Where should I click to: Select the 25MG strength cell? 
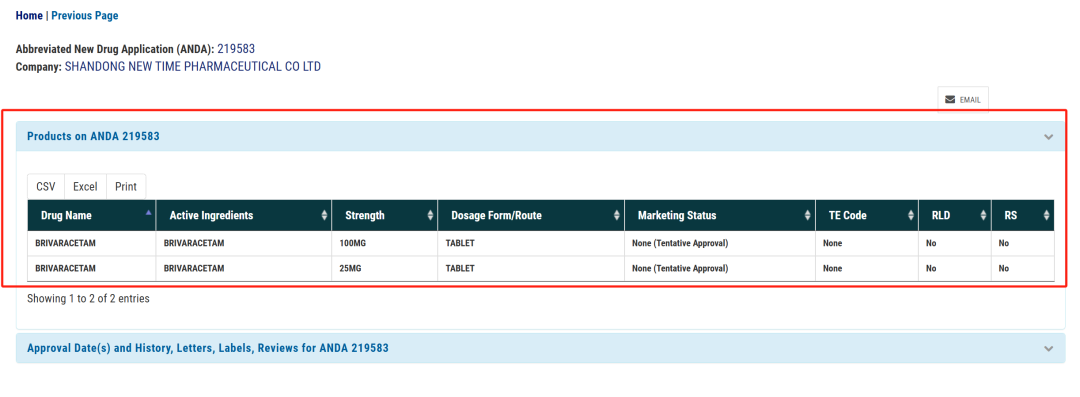tap(384, 269)
